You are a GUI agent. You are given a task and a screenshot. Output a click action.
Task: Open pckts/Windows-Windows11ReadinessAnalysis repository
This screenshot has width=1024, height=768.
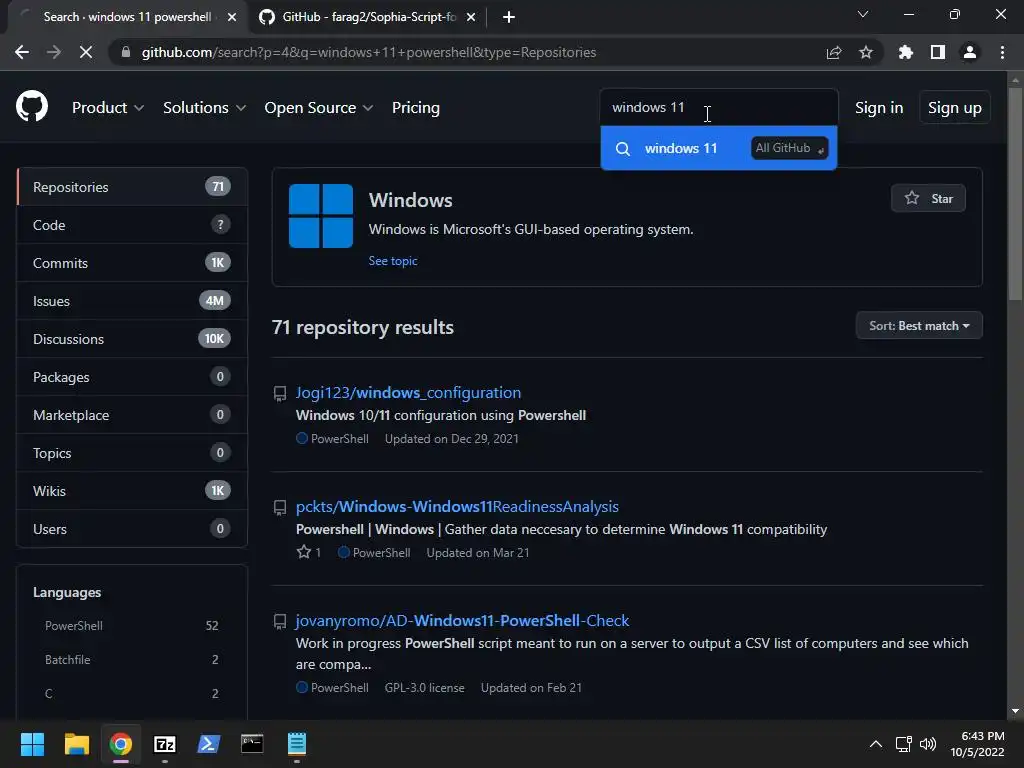457,507
